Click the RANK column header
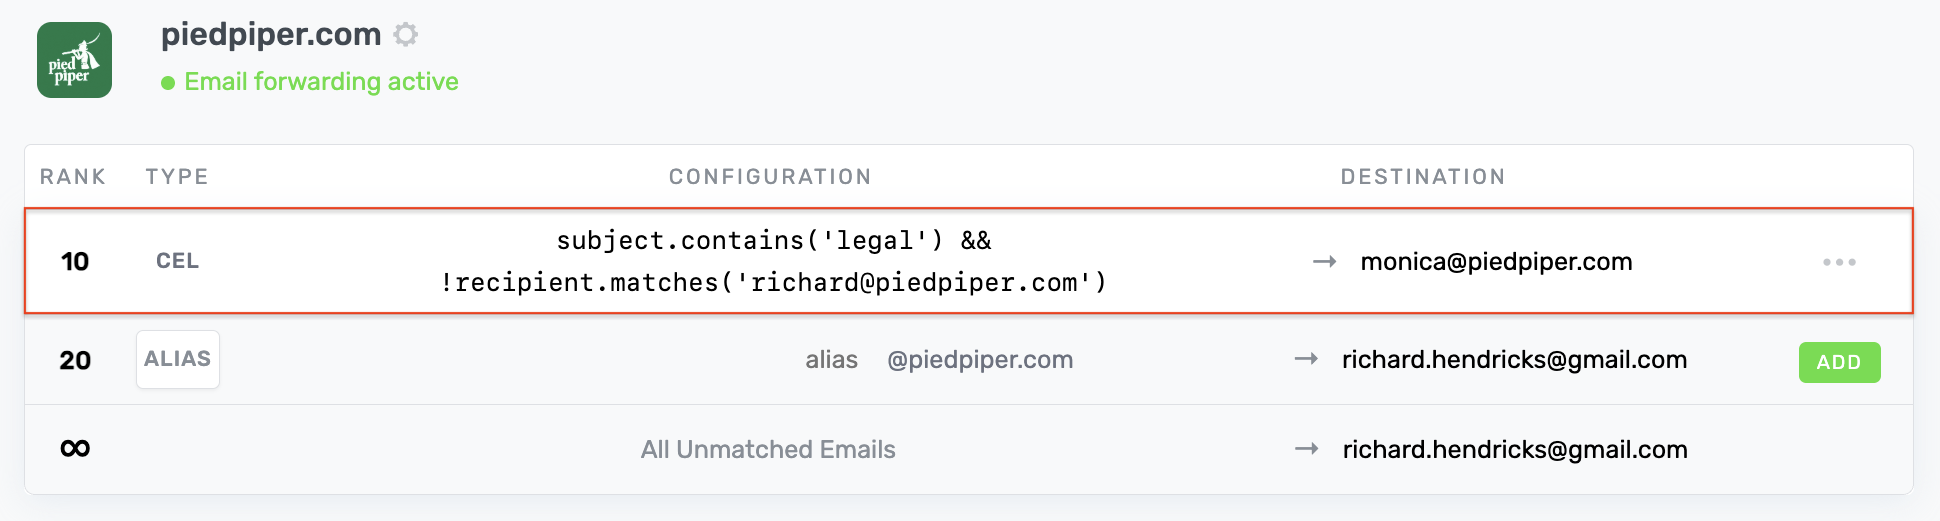Viewport: 1940px width, 521px height. coord(73,177)
